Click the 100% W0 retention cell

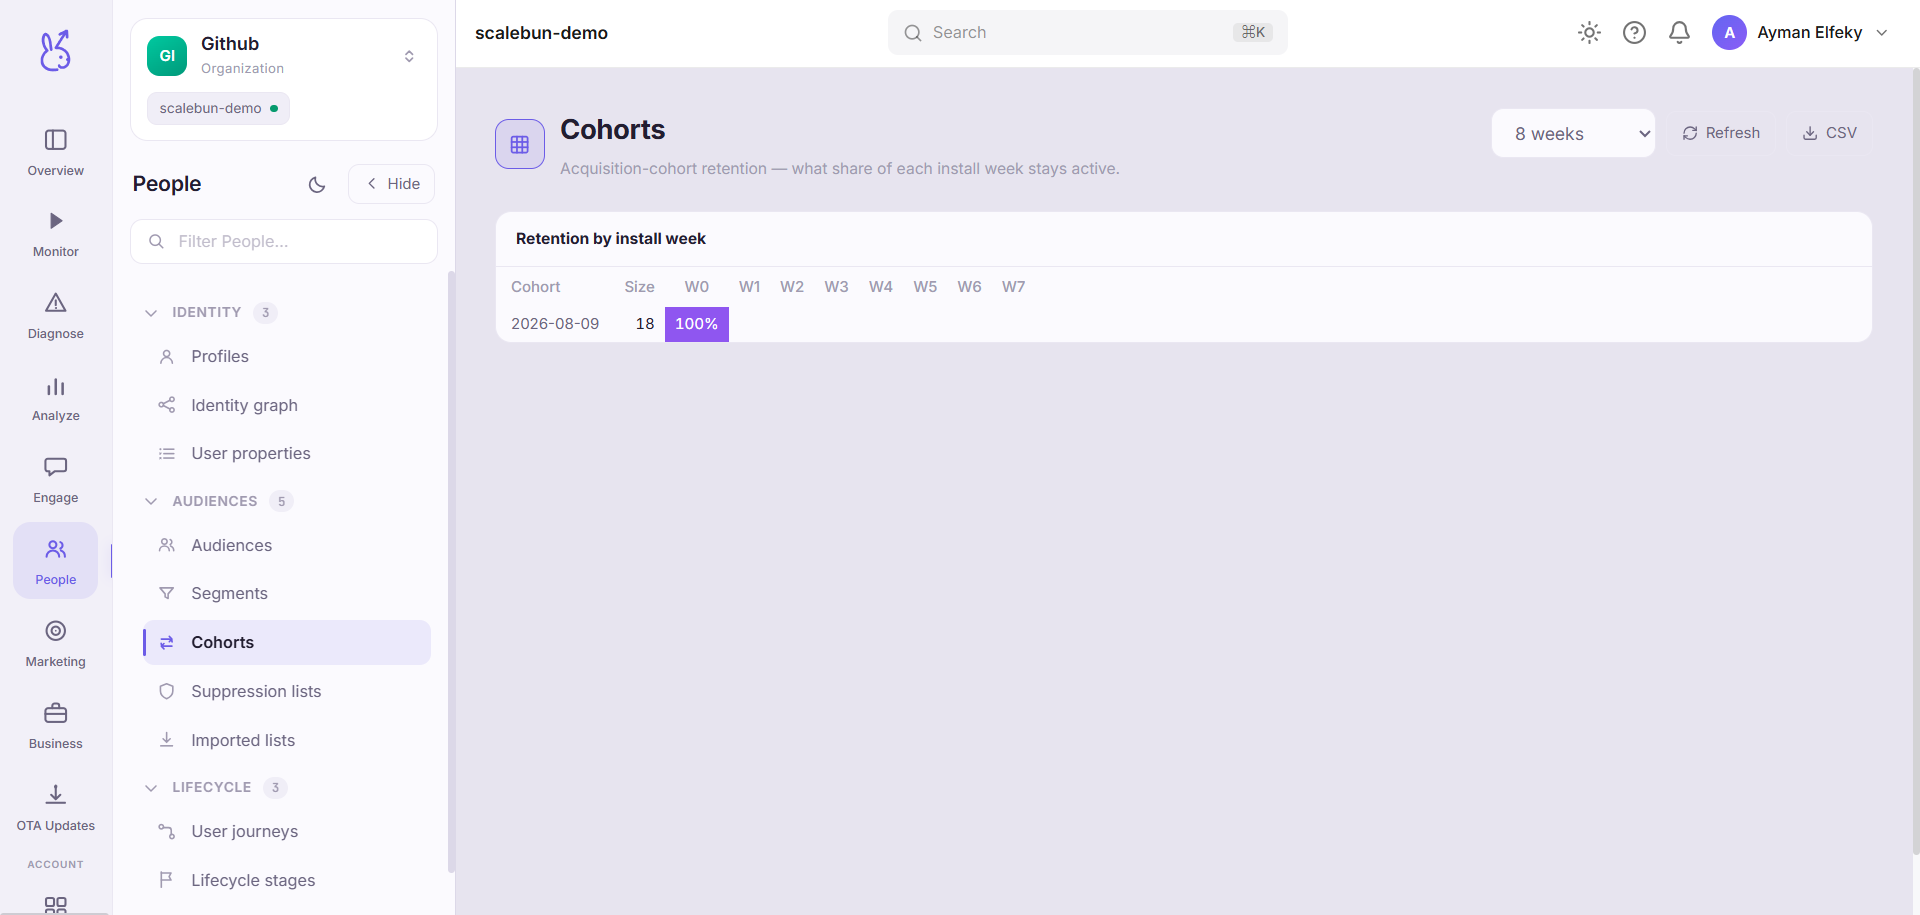coord(697,324)
